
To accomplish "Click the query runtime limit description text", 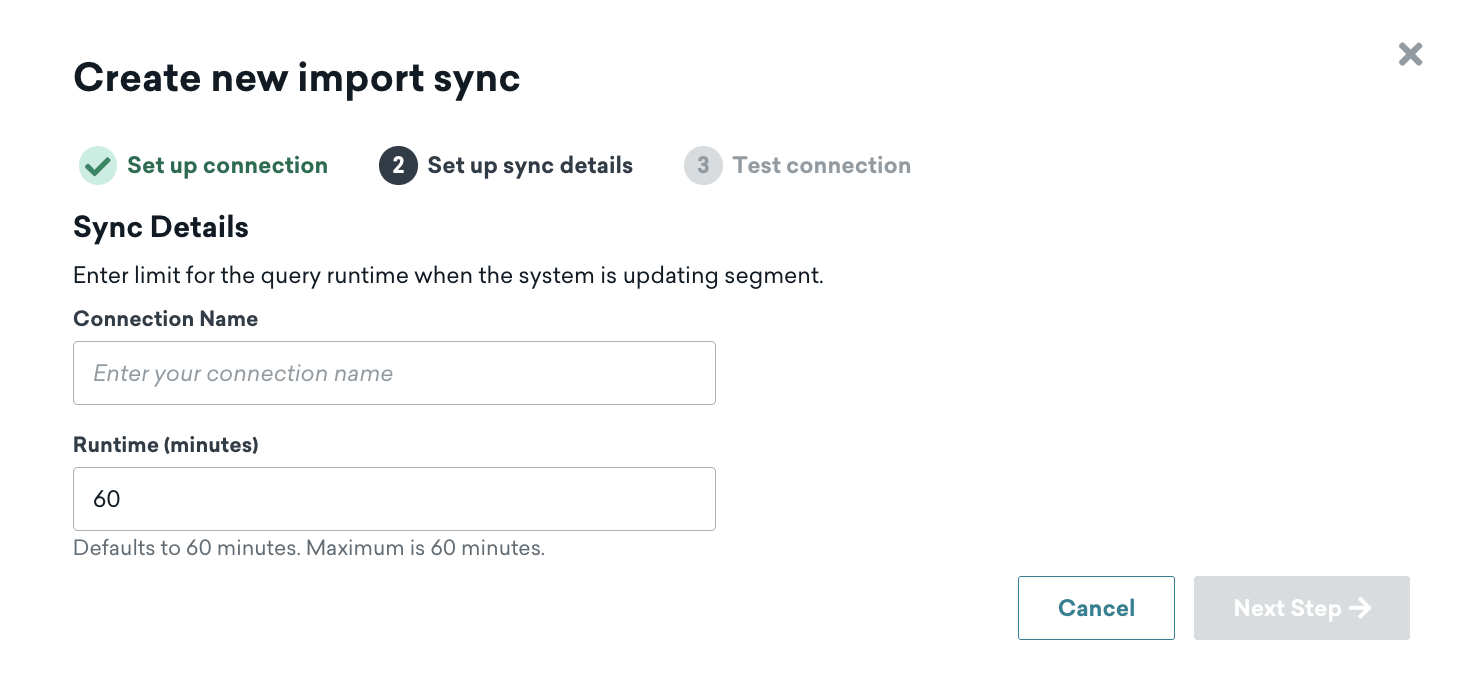I will [448, 276].
